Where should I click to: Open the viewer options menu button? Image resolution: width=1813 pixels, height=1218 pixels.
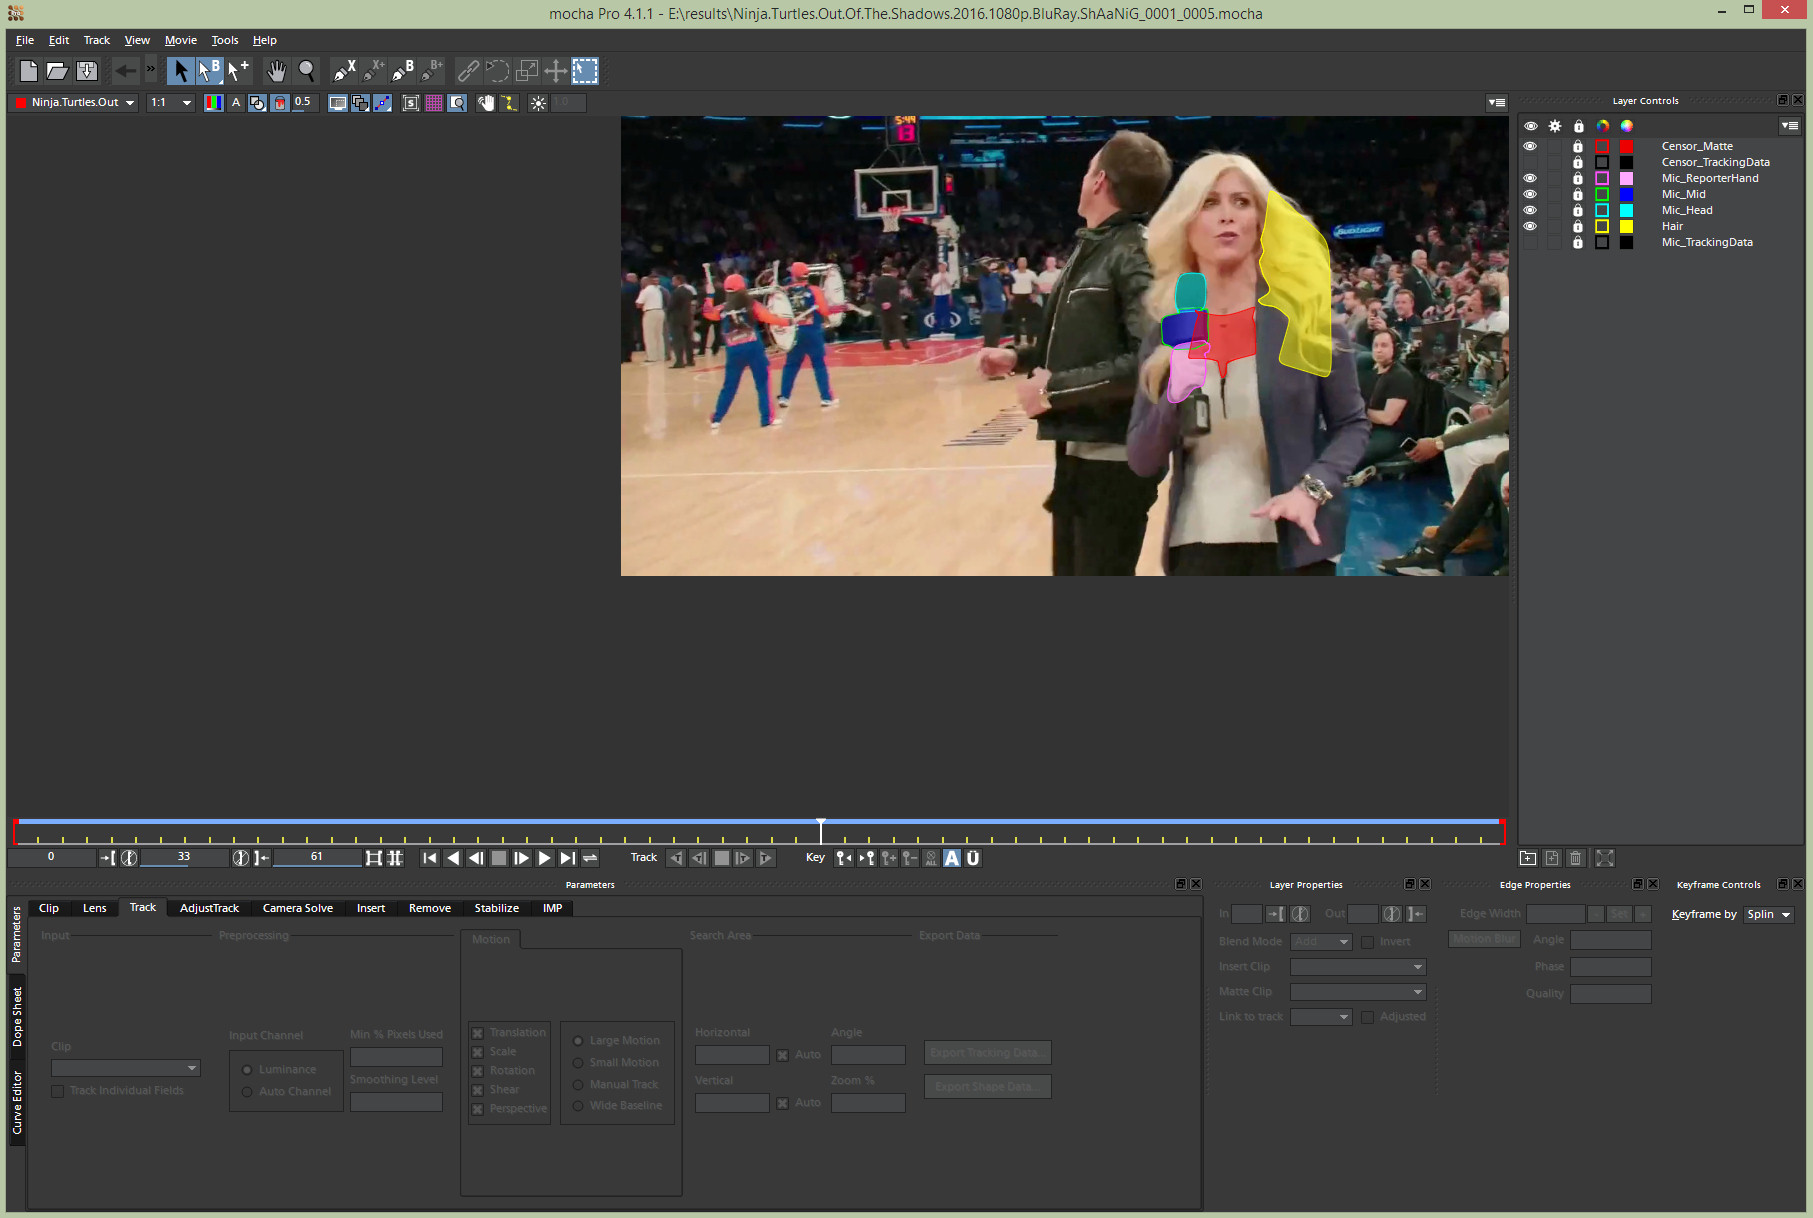pos(1497,102)
